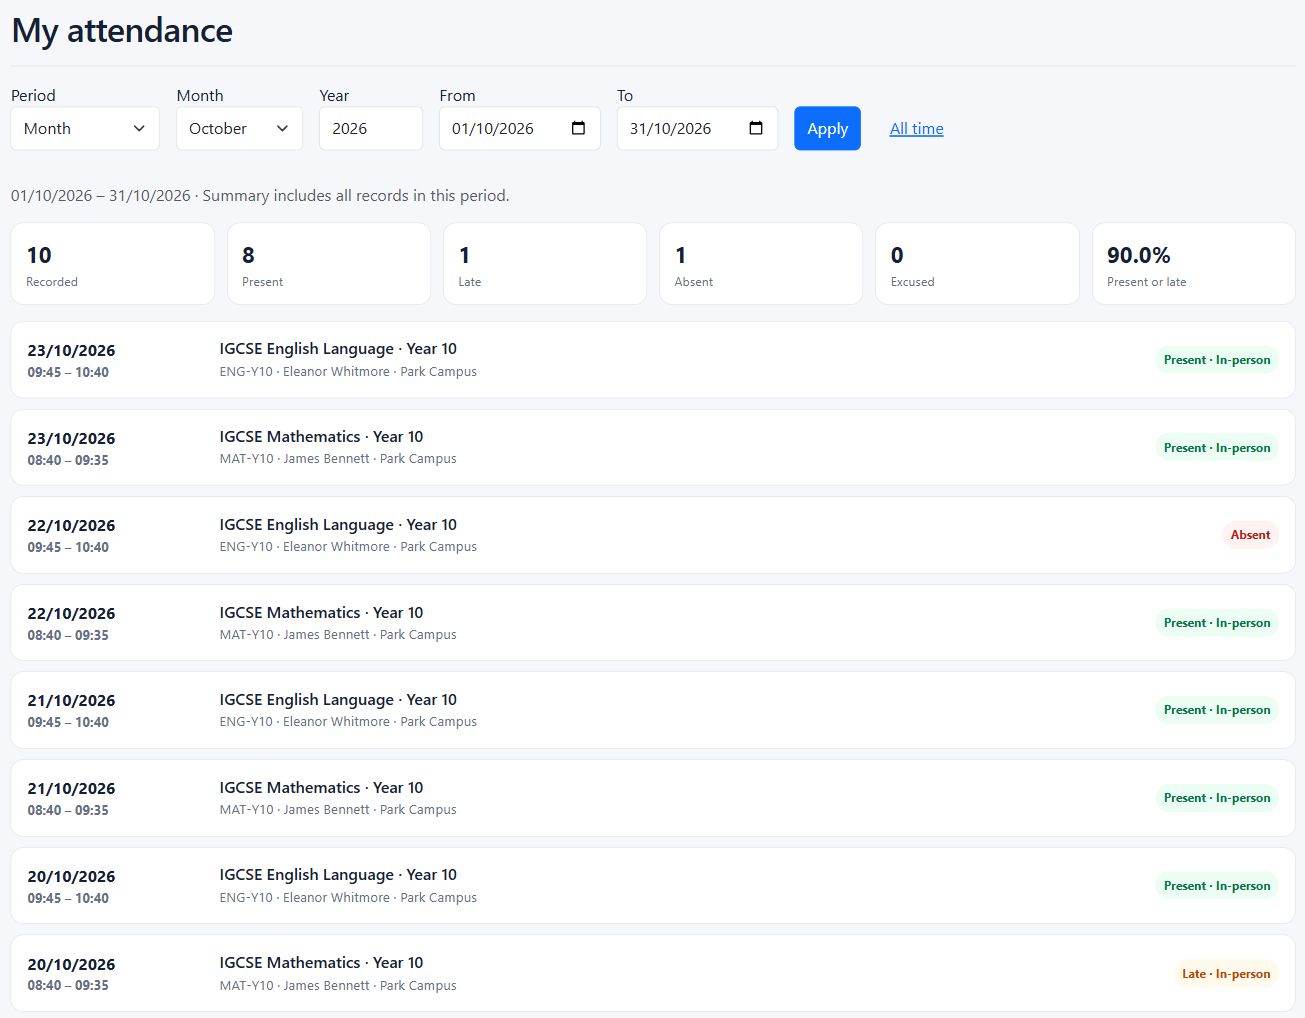This screenshot has width=1305, height=1018.
Task: Click the From date text 01/10/2026
Action: coord(493,128)
